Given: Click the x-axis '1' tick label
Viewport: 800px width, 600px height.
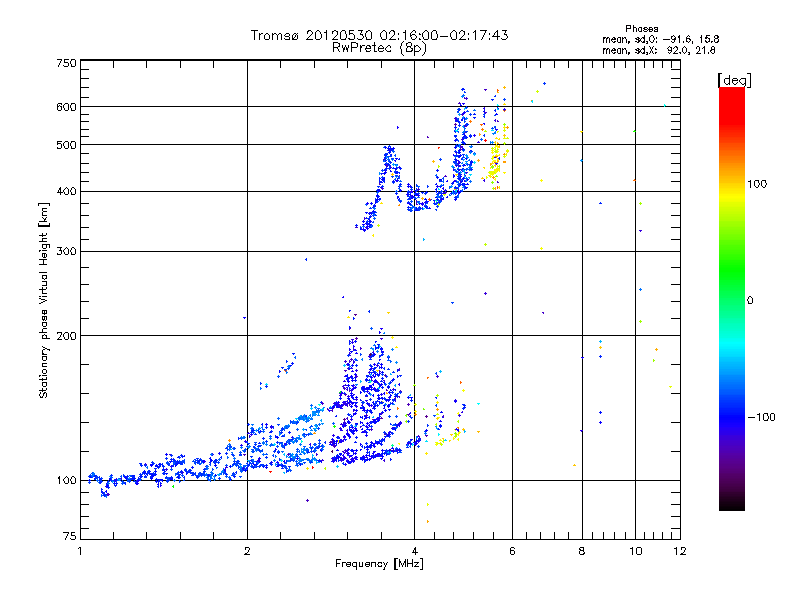Looking at the screenshot, I should pos(81,551).
